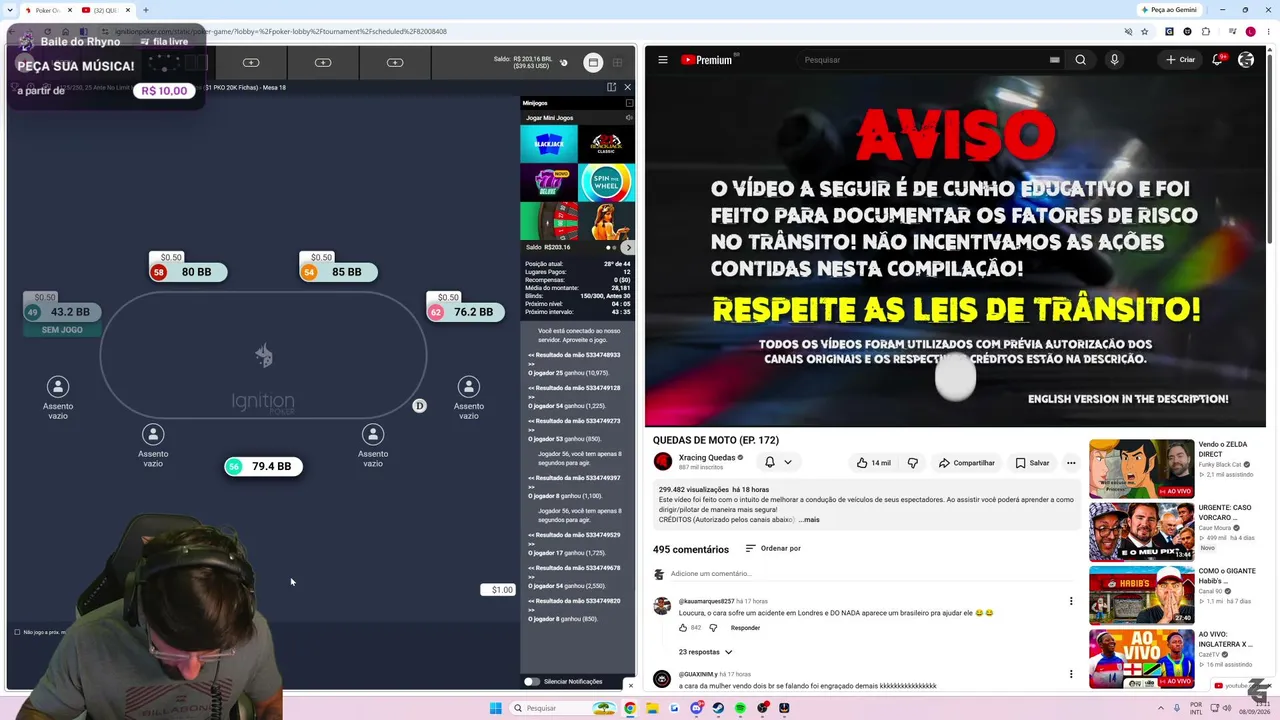This screenshot has width=1280, height=720.
Task: Open more actions for the video
Action: click(x=1071, y=463)
